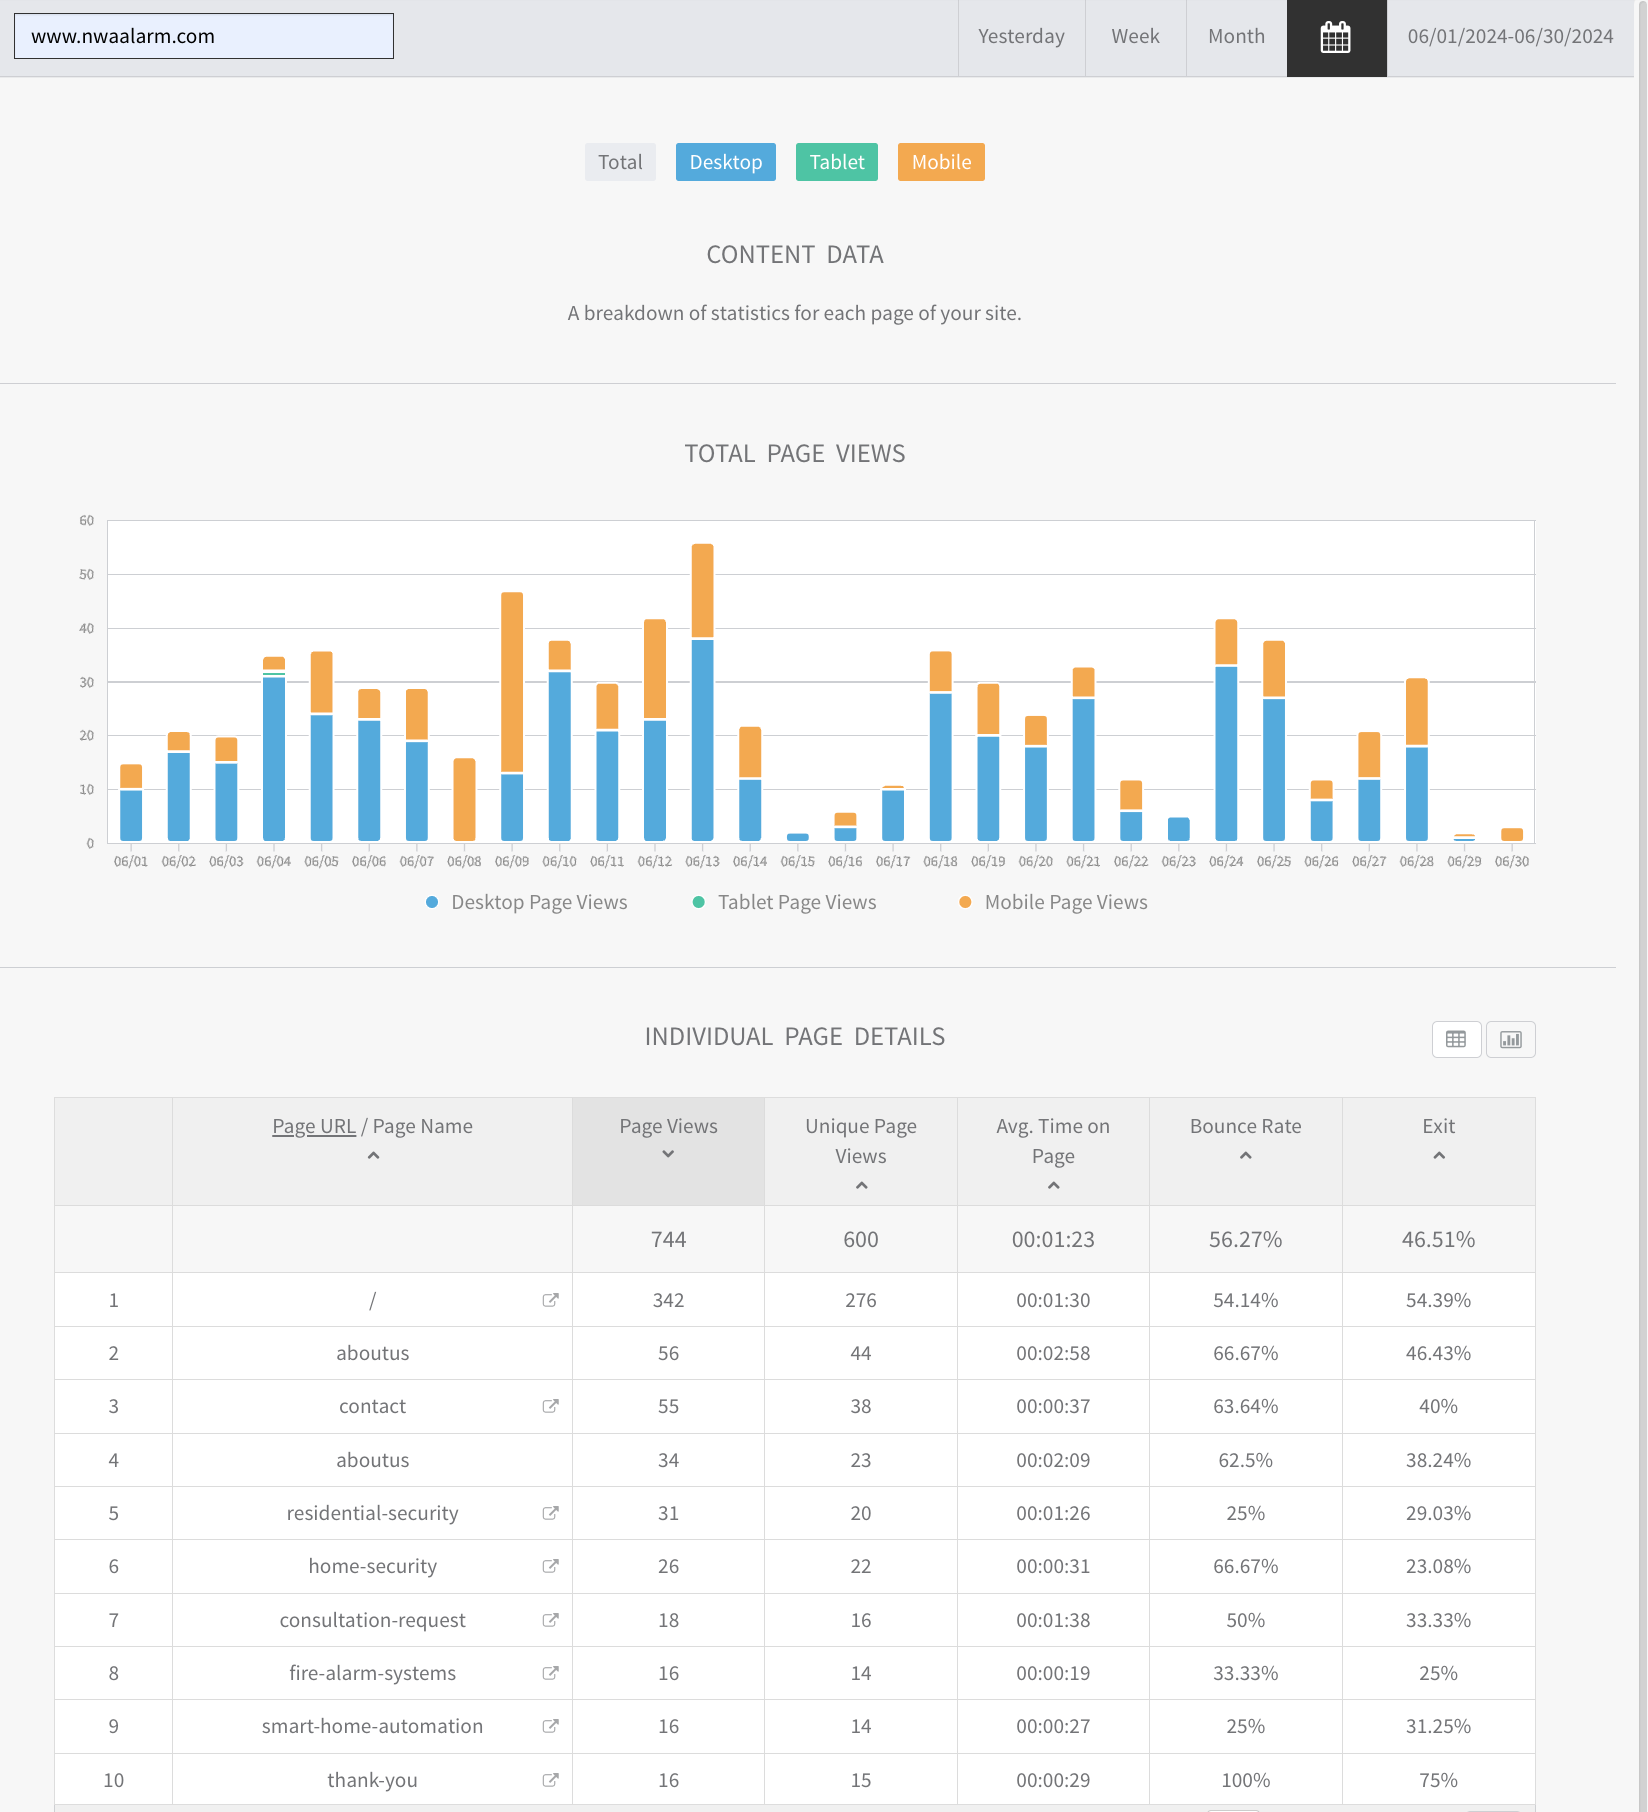Toggle the Tablet device filter
Viewport: 1648px width, 1812px height.
pos(836,162)
